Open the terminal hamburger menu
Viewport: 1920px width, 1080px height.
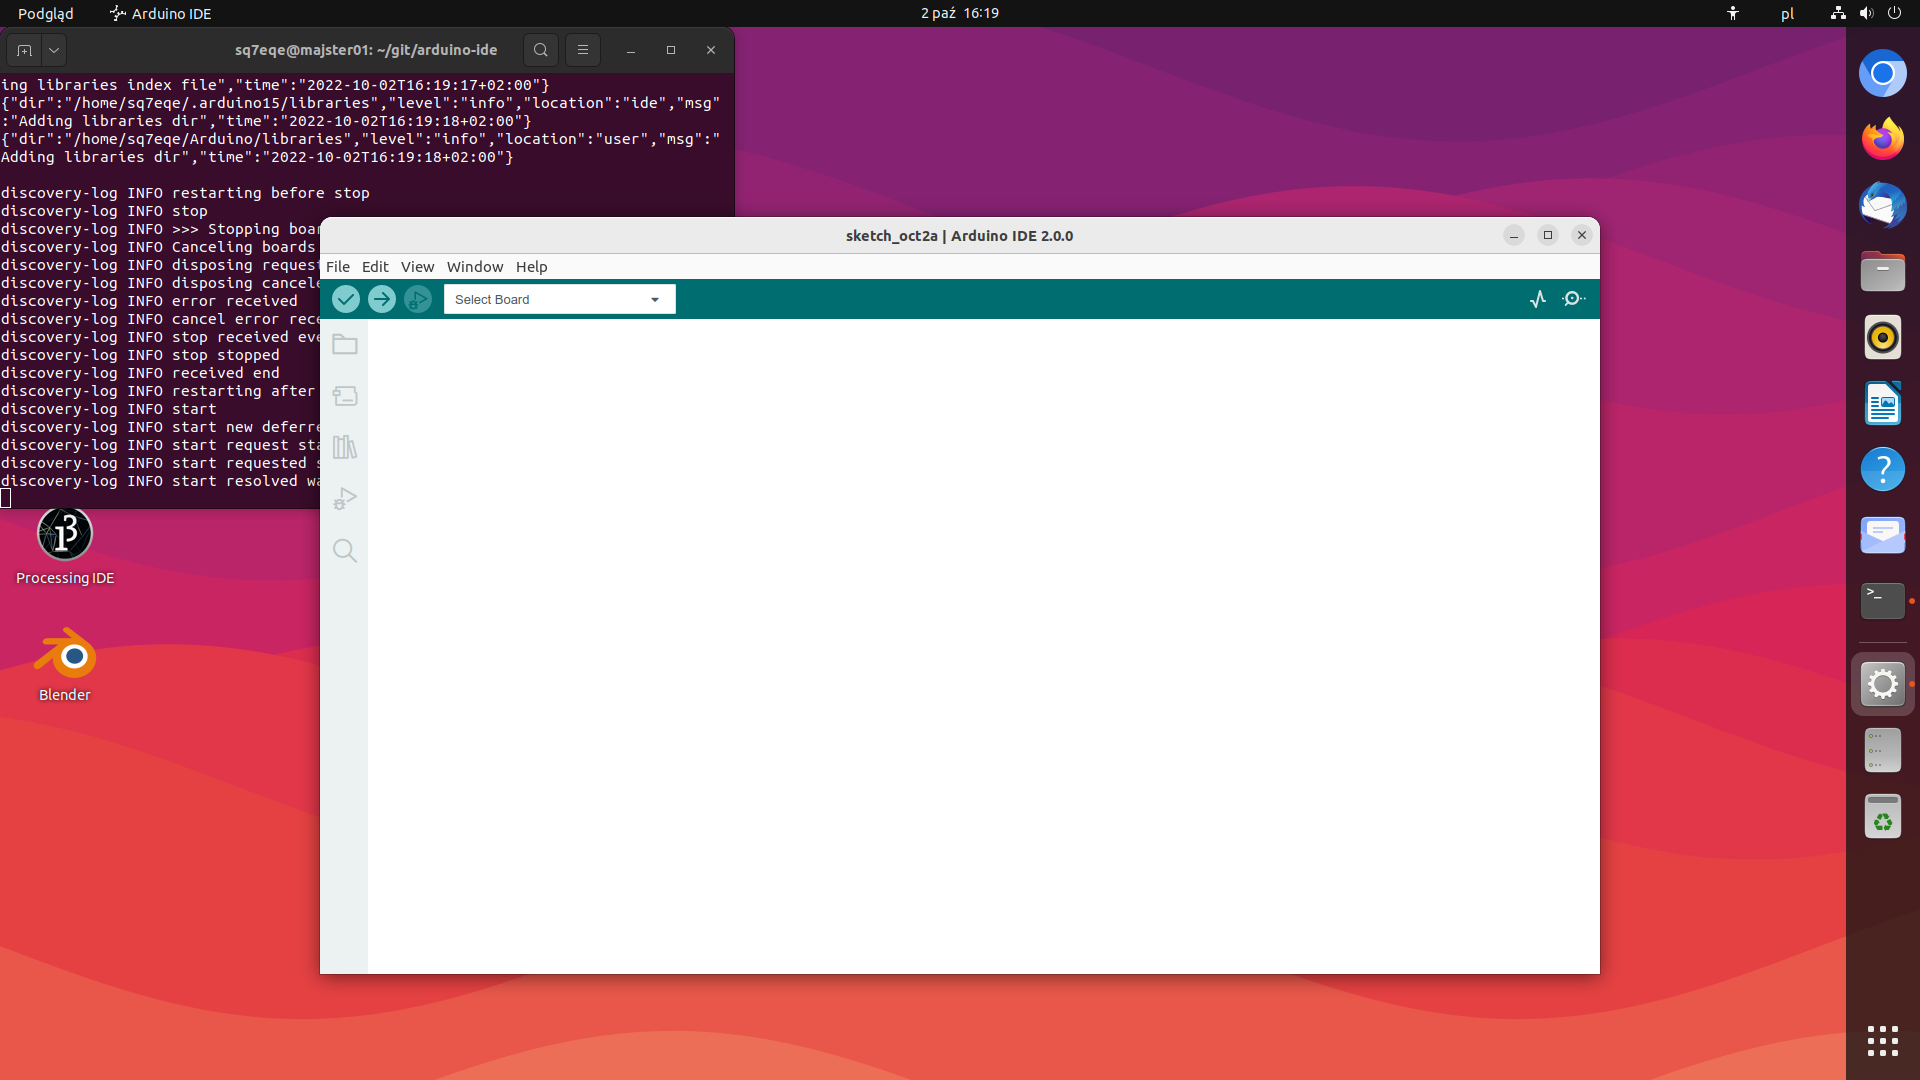pos(583,50)
